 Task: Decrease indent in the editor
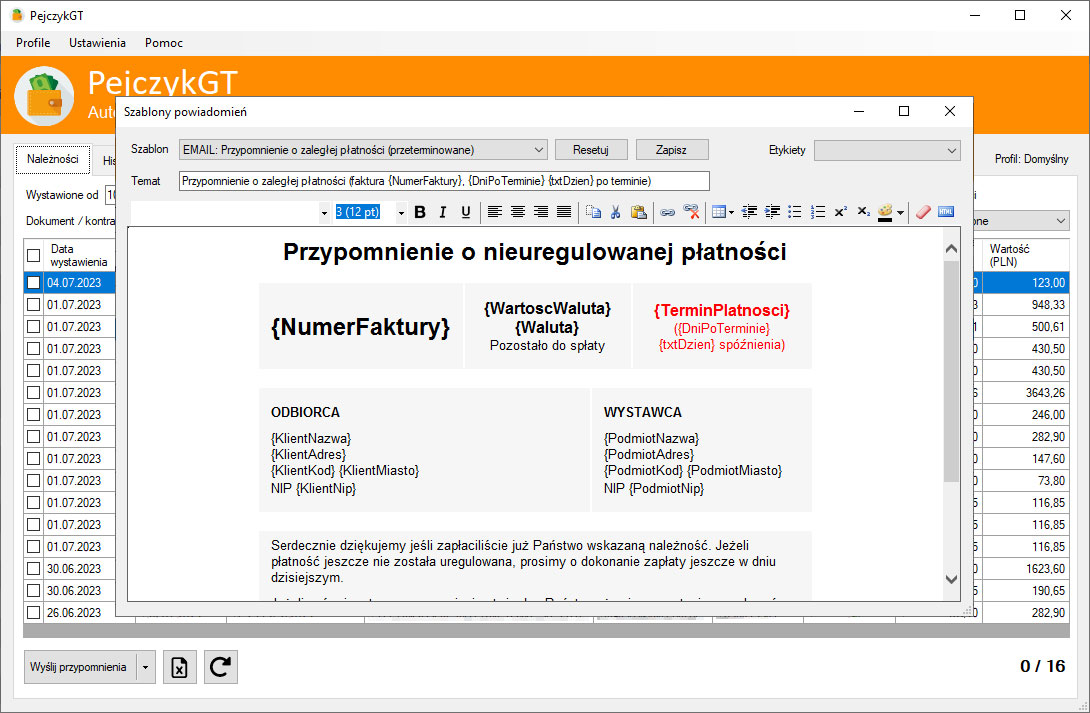[749, 212]
